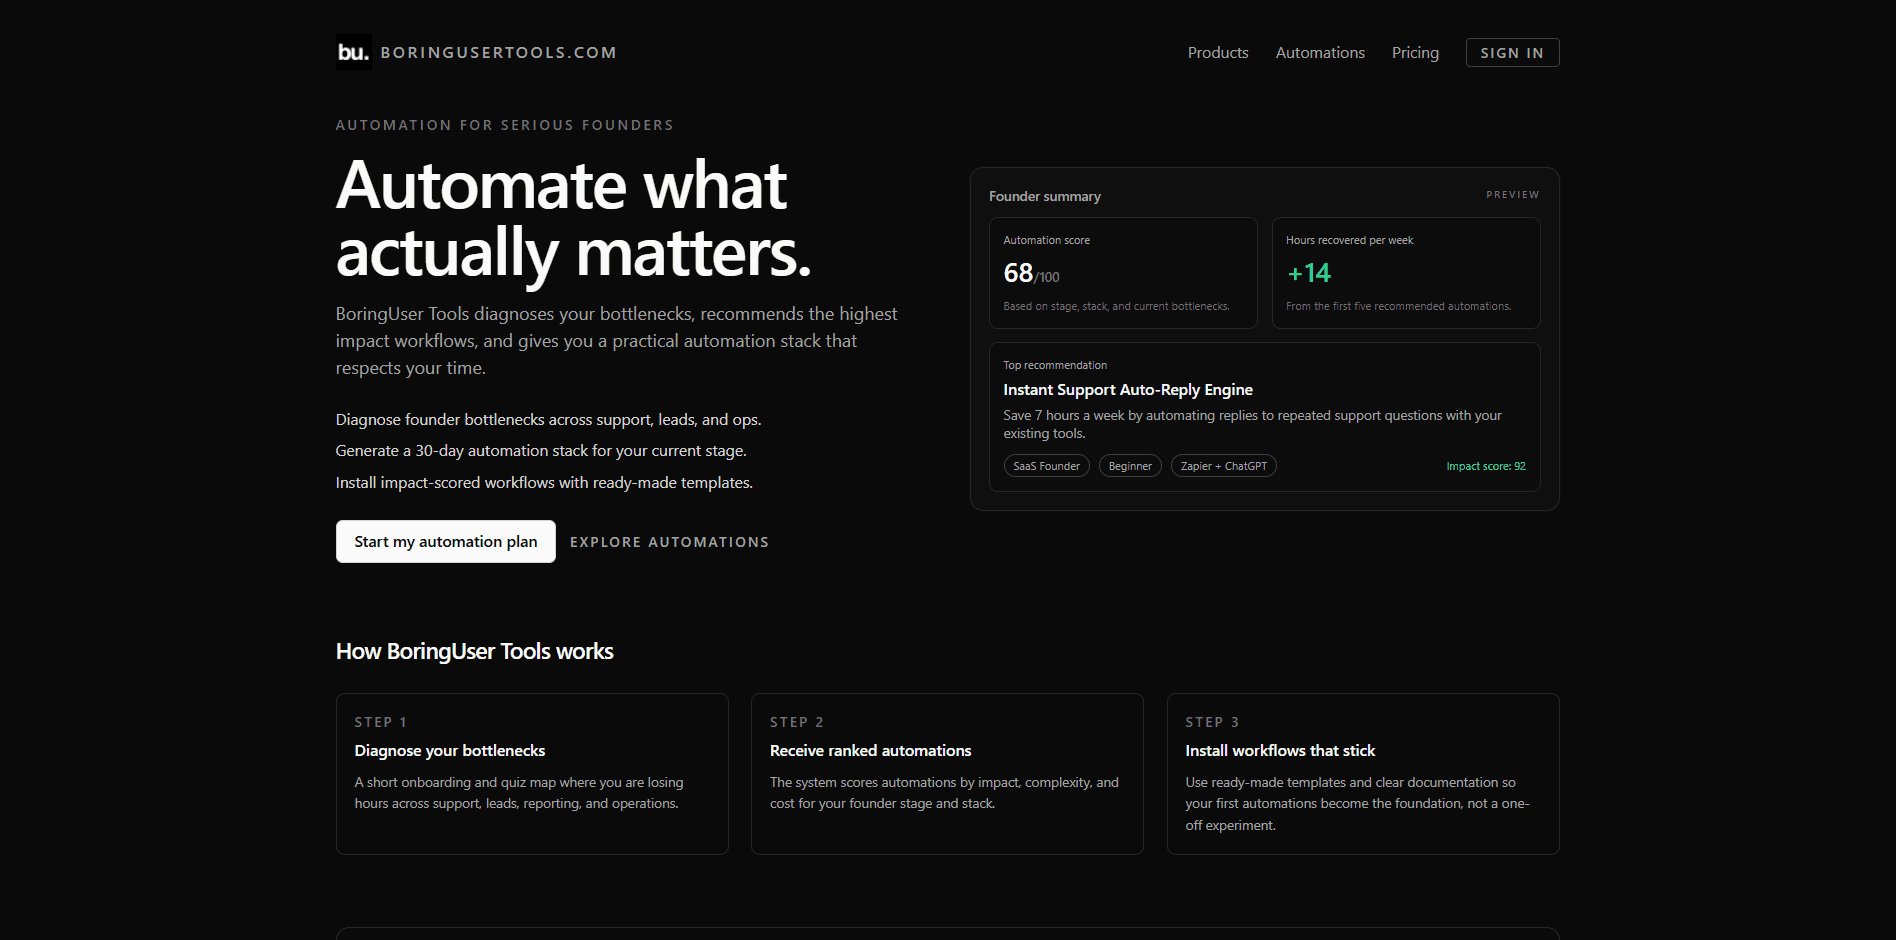1896x940 pixels.
Task: Click the bu. logo icon
Action: coord(352,51)
